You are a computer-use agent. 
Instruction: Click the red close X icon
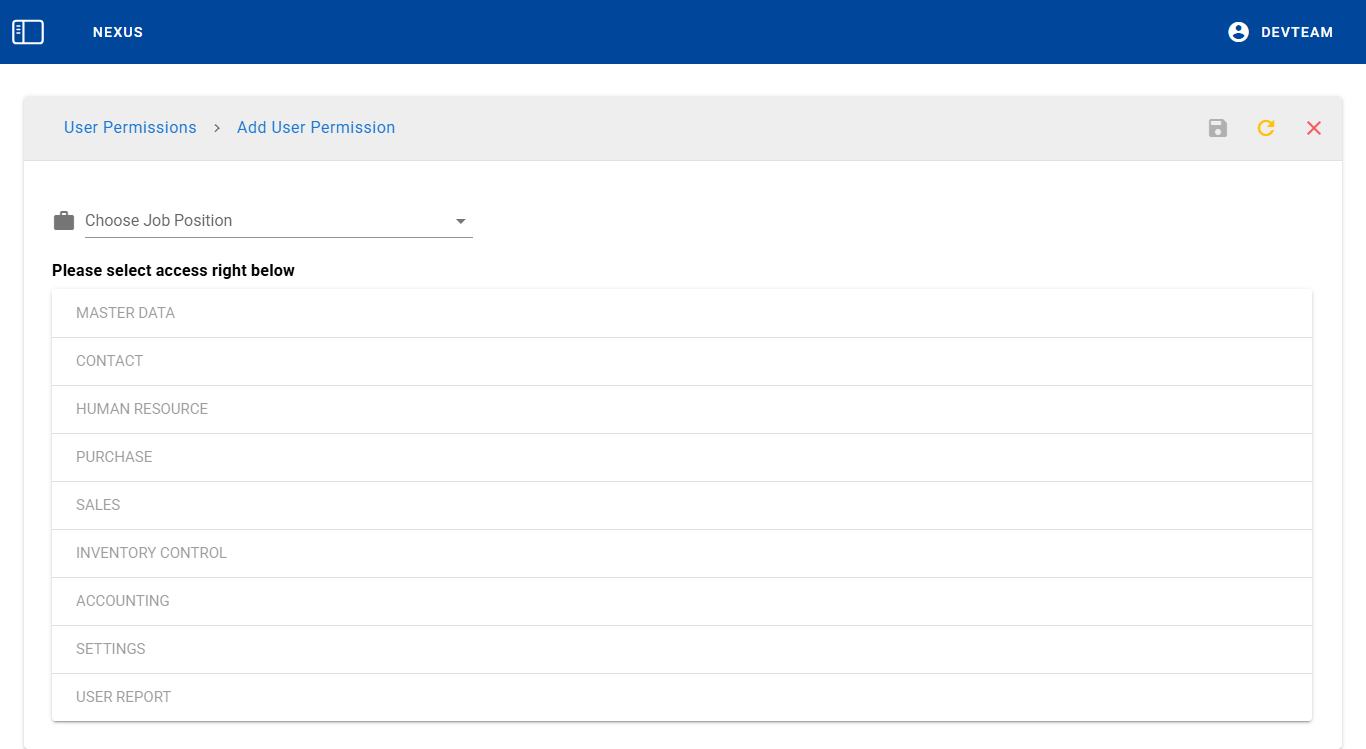pos(1314,128)
